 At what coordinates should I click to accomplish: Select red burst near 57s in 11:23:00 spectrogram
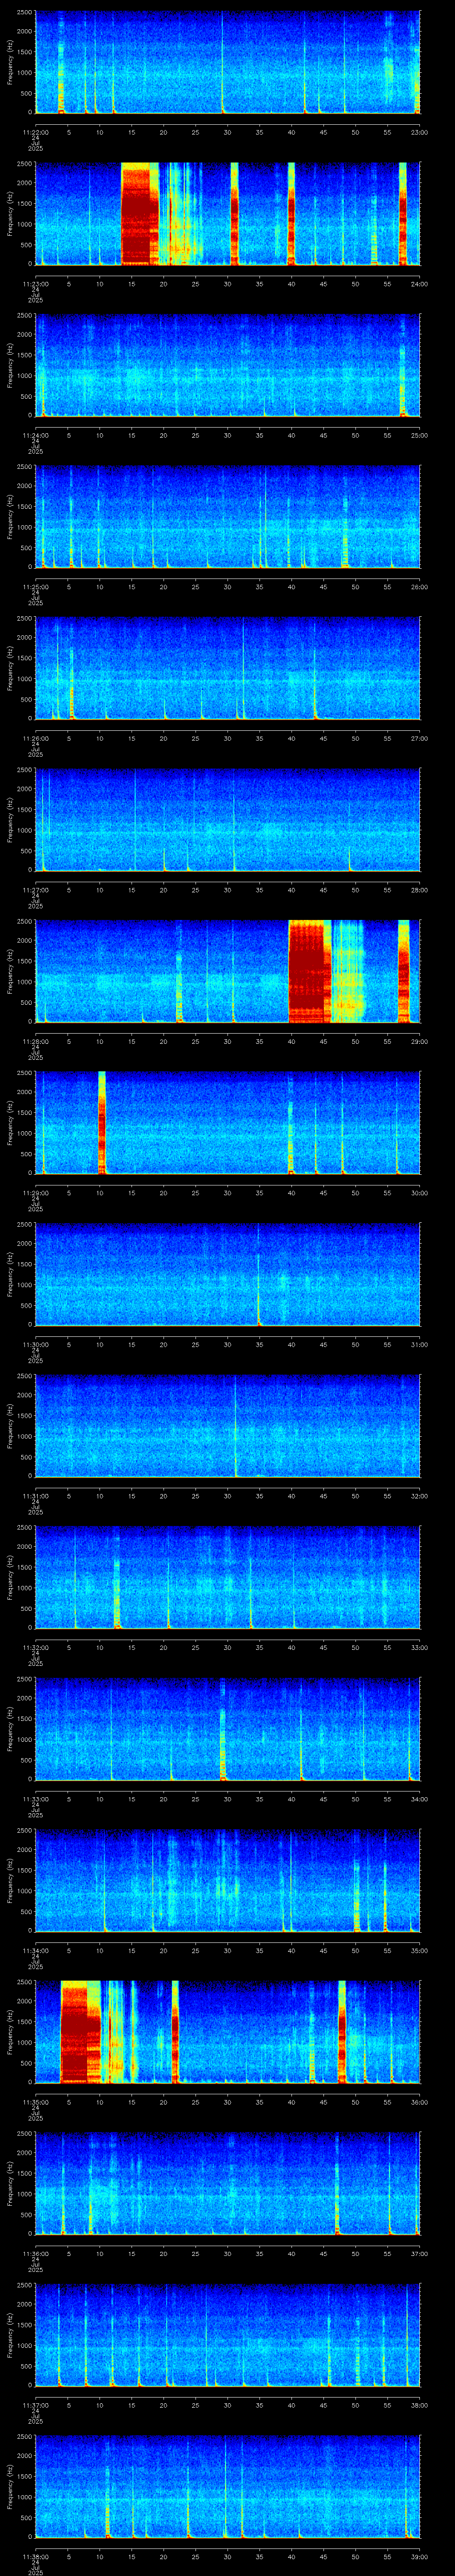(403, 214)
